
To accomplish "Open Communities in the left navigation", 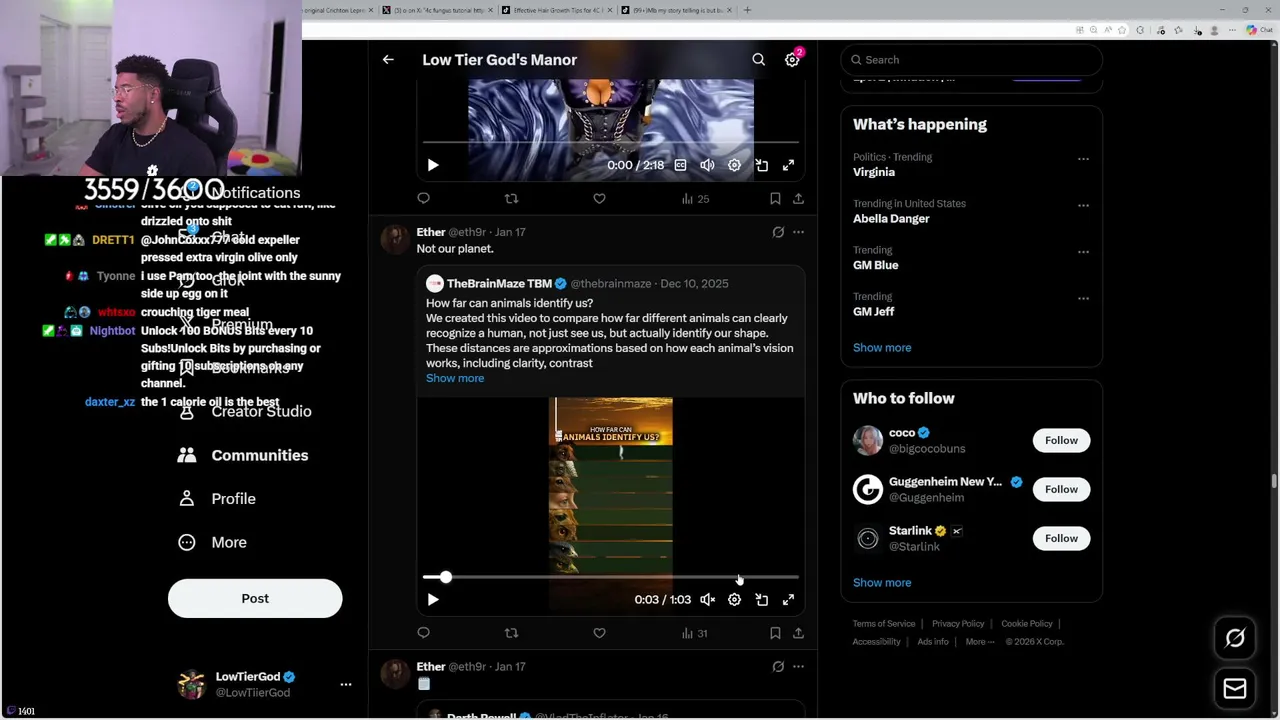I will (x=243, y=455).
